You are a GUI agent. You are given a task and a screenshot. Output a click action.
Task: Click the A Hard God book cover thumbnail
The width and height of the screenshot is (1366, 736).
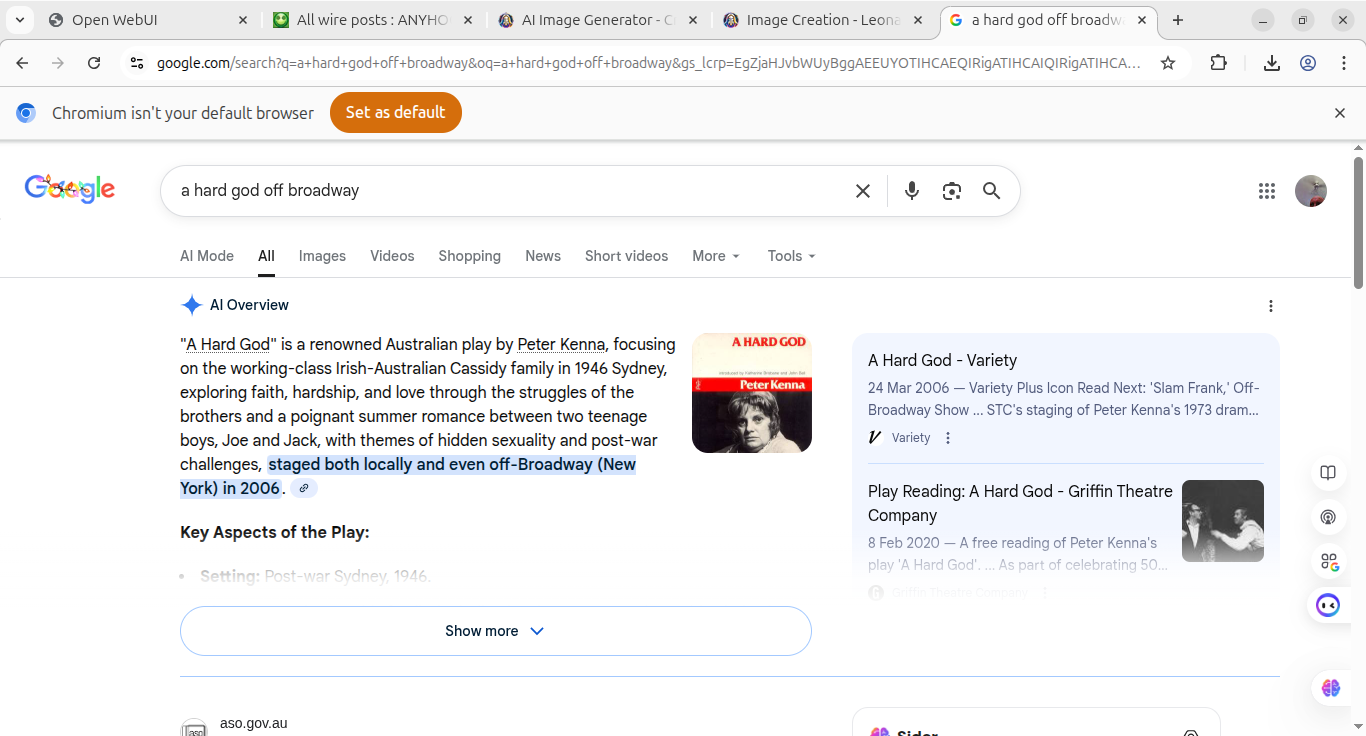click(751, 393)
